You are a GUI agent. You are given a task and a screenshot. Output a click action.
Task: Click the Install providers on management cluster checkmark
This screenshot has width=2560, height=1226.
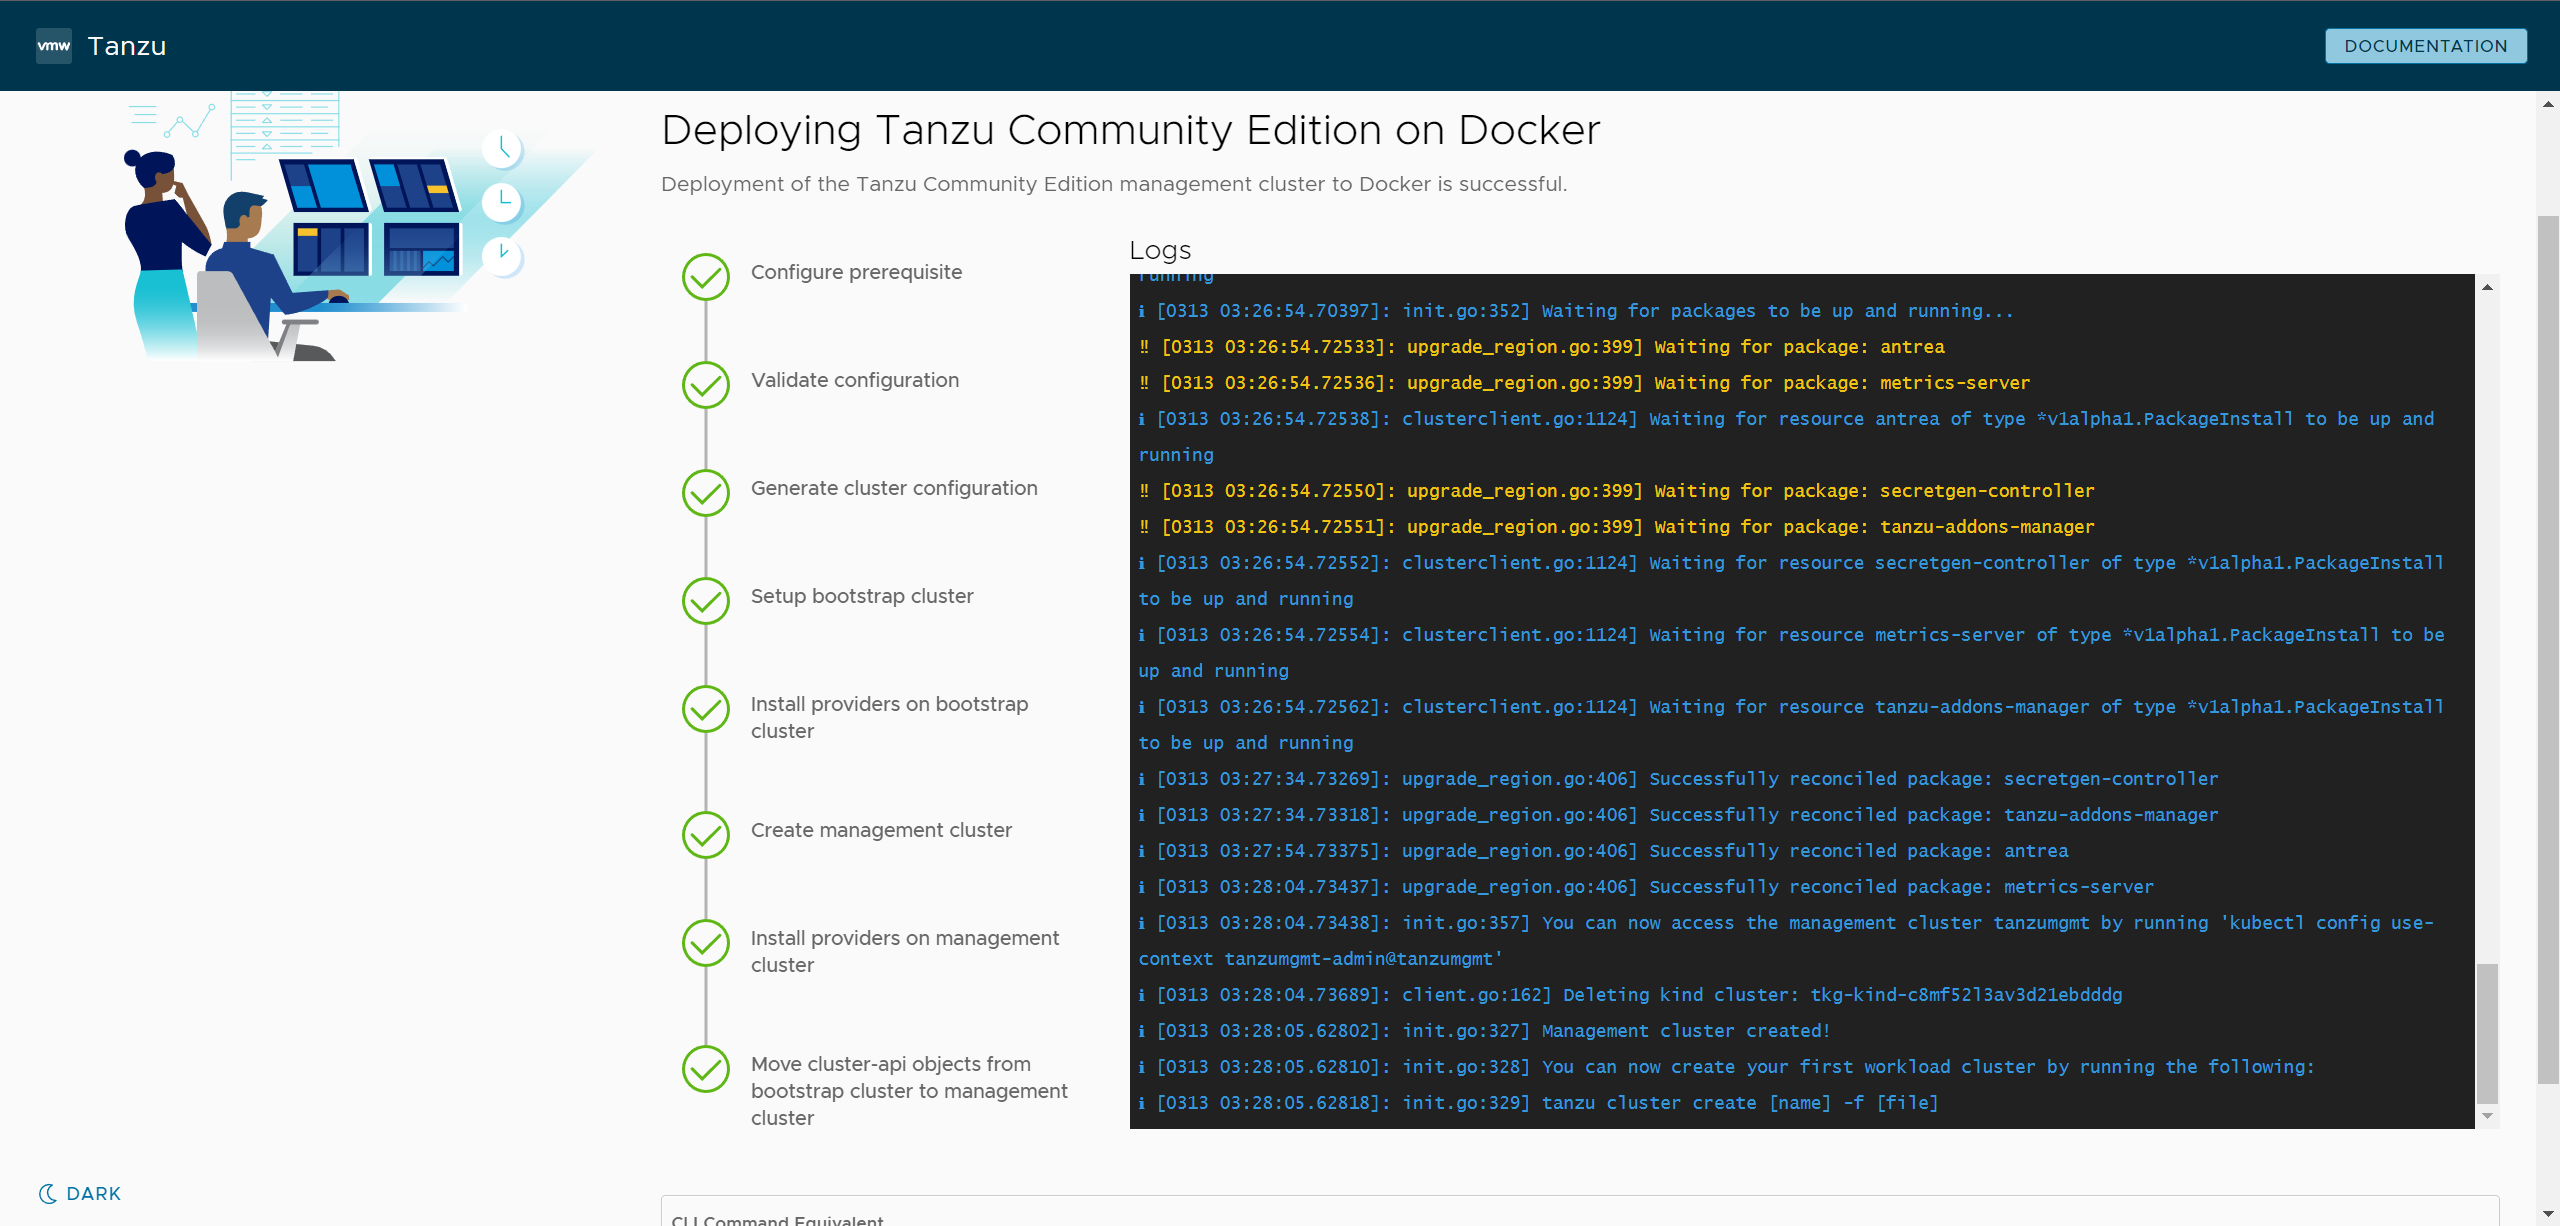tap(706, 942)
